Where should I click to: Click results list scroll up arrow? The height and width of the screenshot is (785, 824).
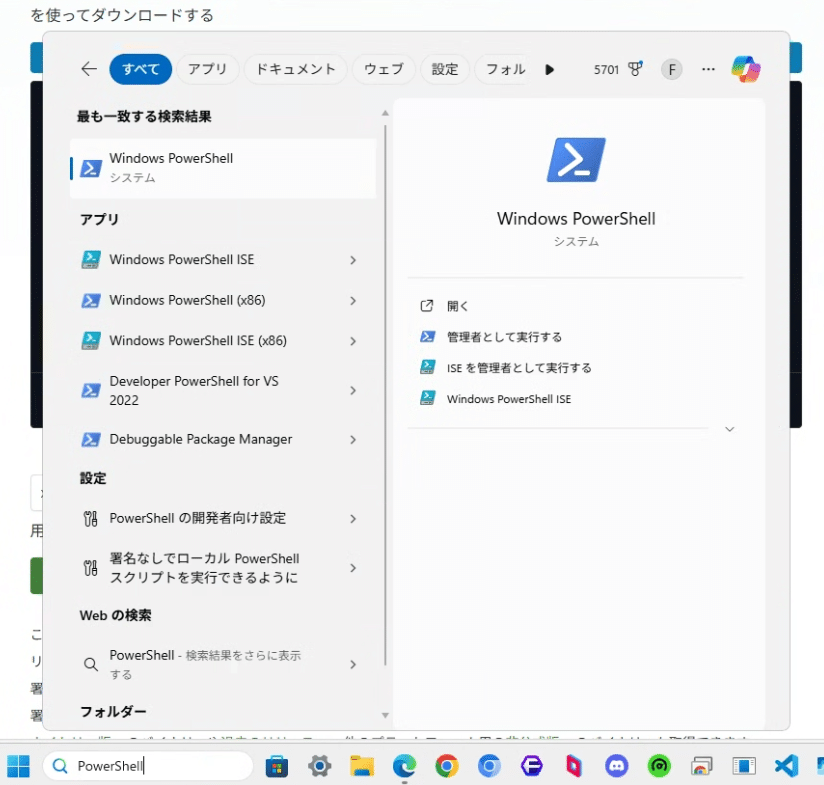tap(385, 113)
